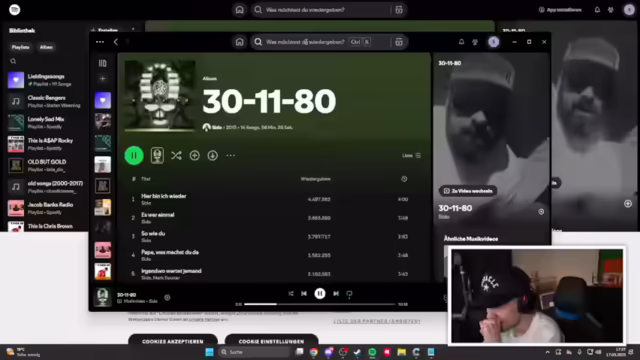Open Liked Songs playlist in back window library
Viewport: 640px width, 360px height.
pyautogui.click(x=45, y=80)
